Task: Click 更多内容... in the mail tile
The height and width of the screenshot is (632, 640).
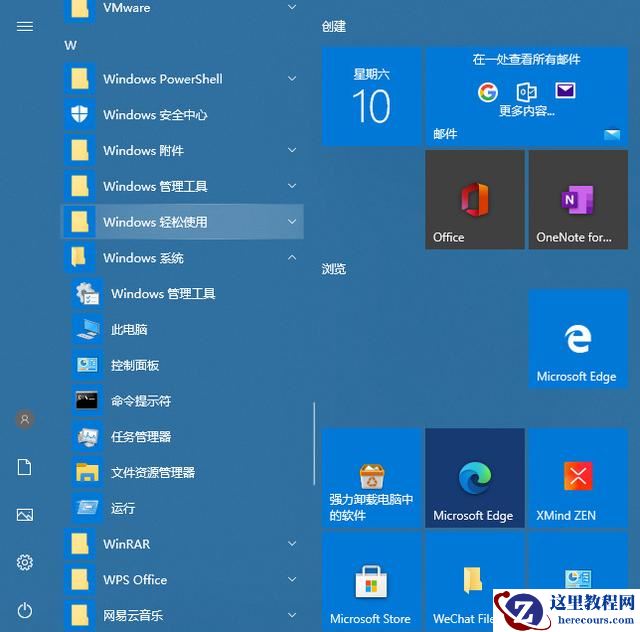Action: coord(527,111)
